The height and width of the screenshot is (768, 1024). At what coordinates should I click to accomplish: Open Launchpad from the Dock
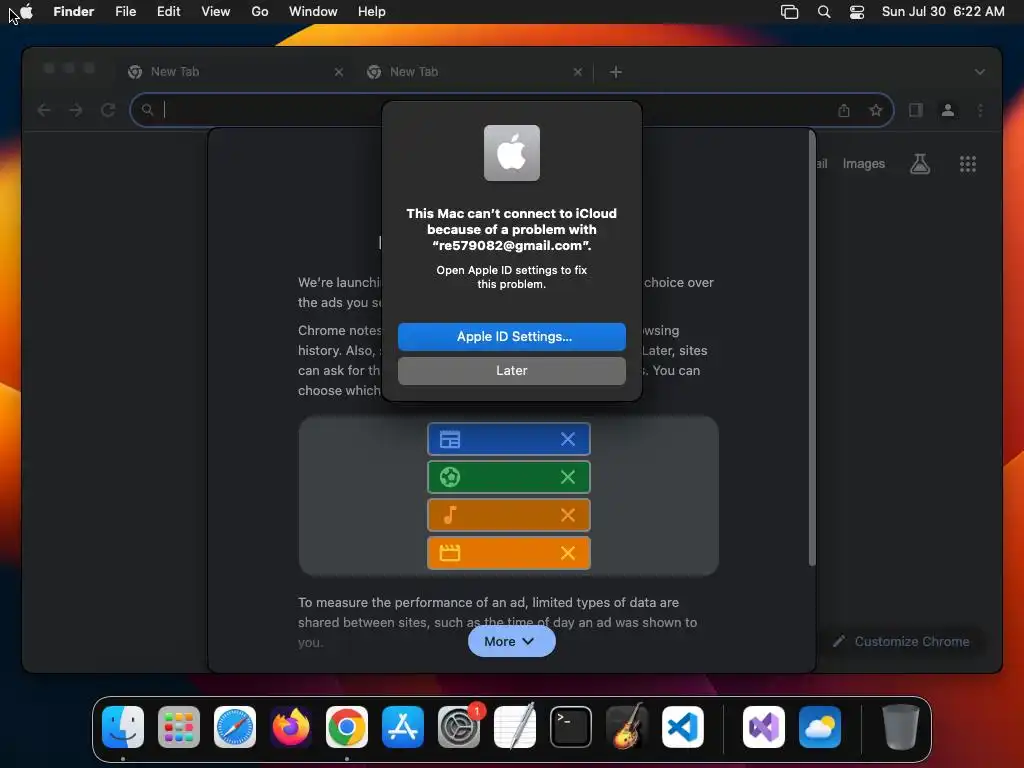[x=179, y=727]
